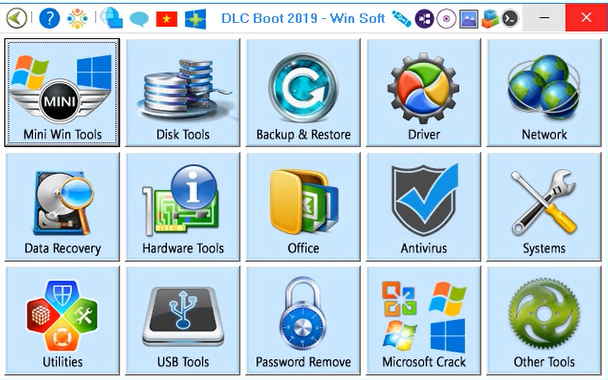Open the Driver tools tile
Image resolution: width=608 pixels, height=380 pixels.
[x=423, y=92]
